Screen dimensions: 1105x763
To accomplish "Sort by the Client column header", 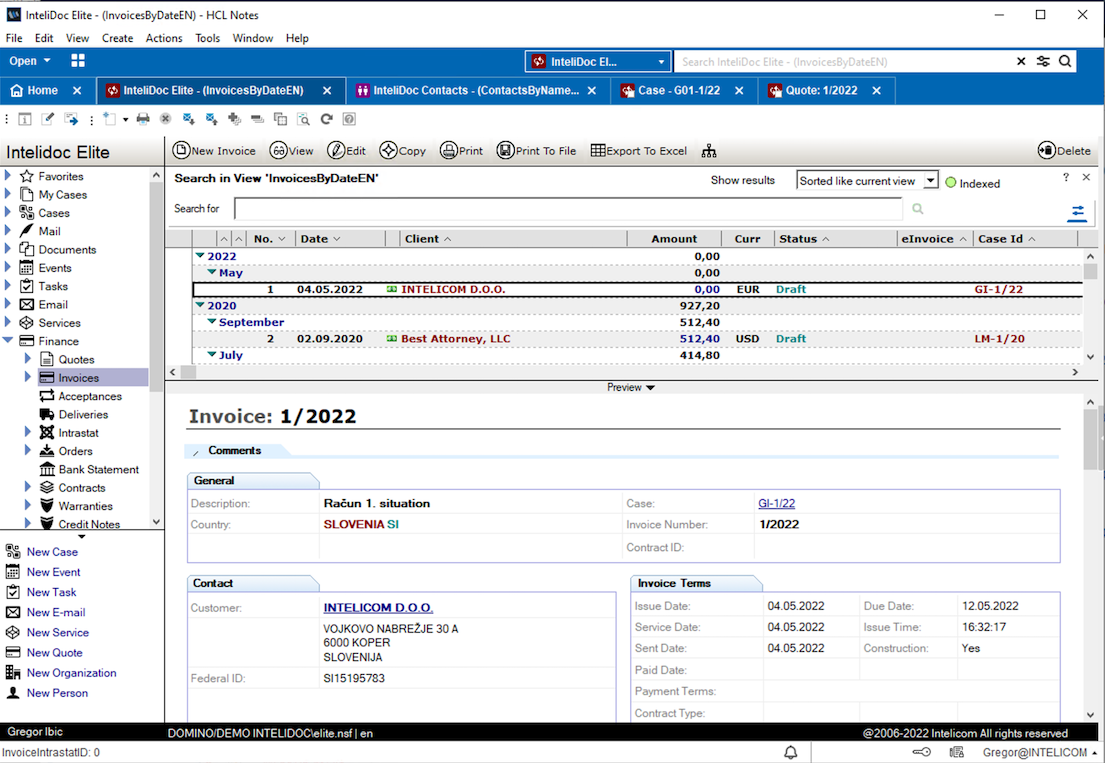I will point(428,239).
